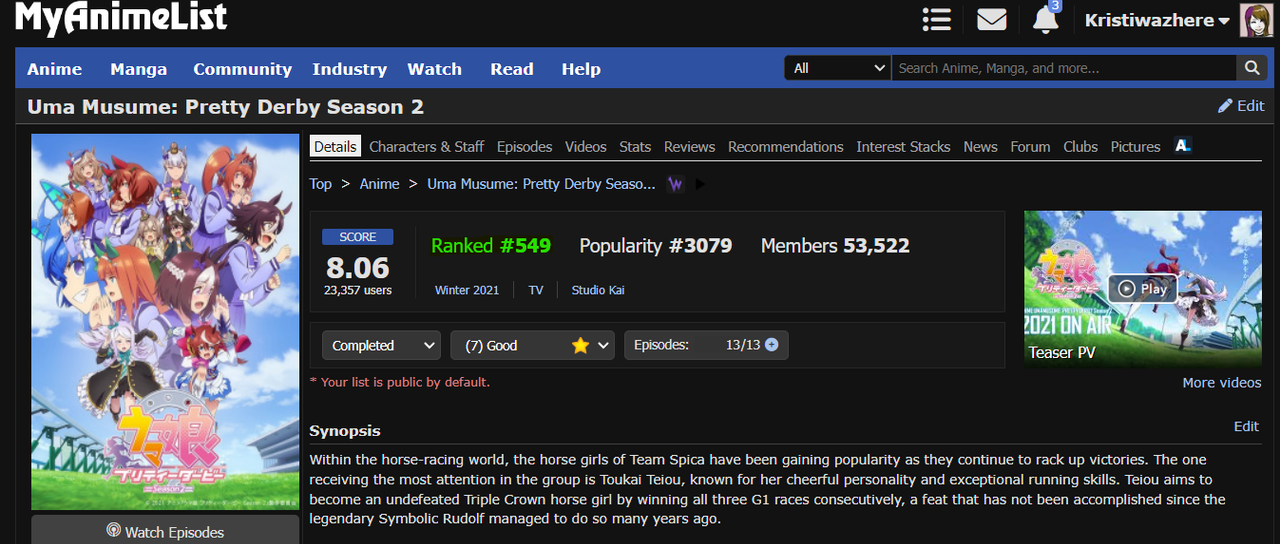Click the purple W streaming icon in the breadcrumb
The height and width of the screenshot is (544, 1280).
675,184
